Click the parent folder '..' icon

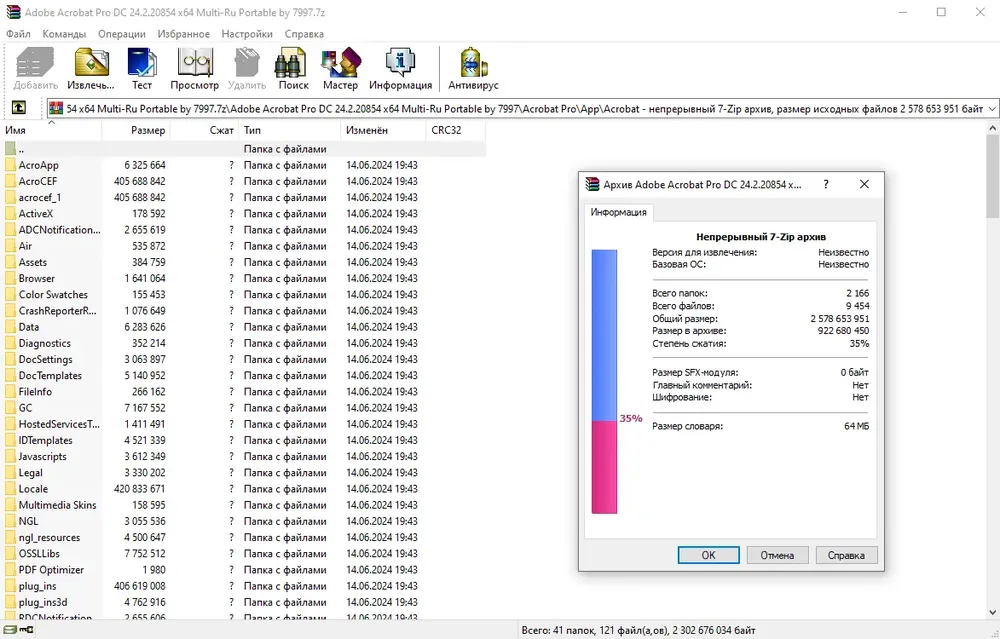[x=10, y=149]
